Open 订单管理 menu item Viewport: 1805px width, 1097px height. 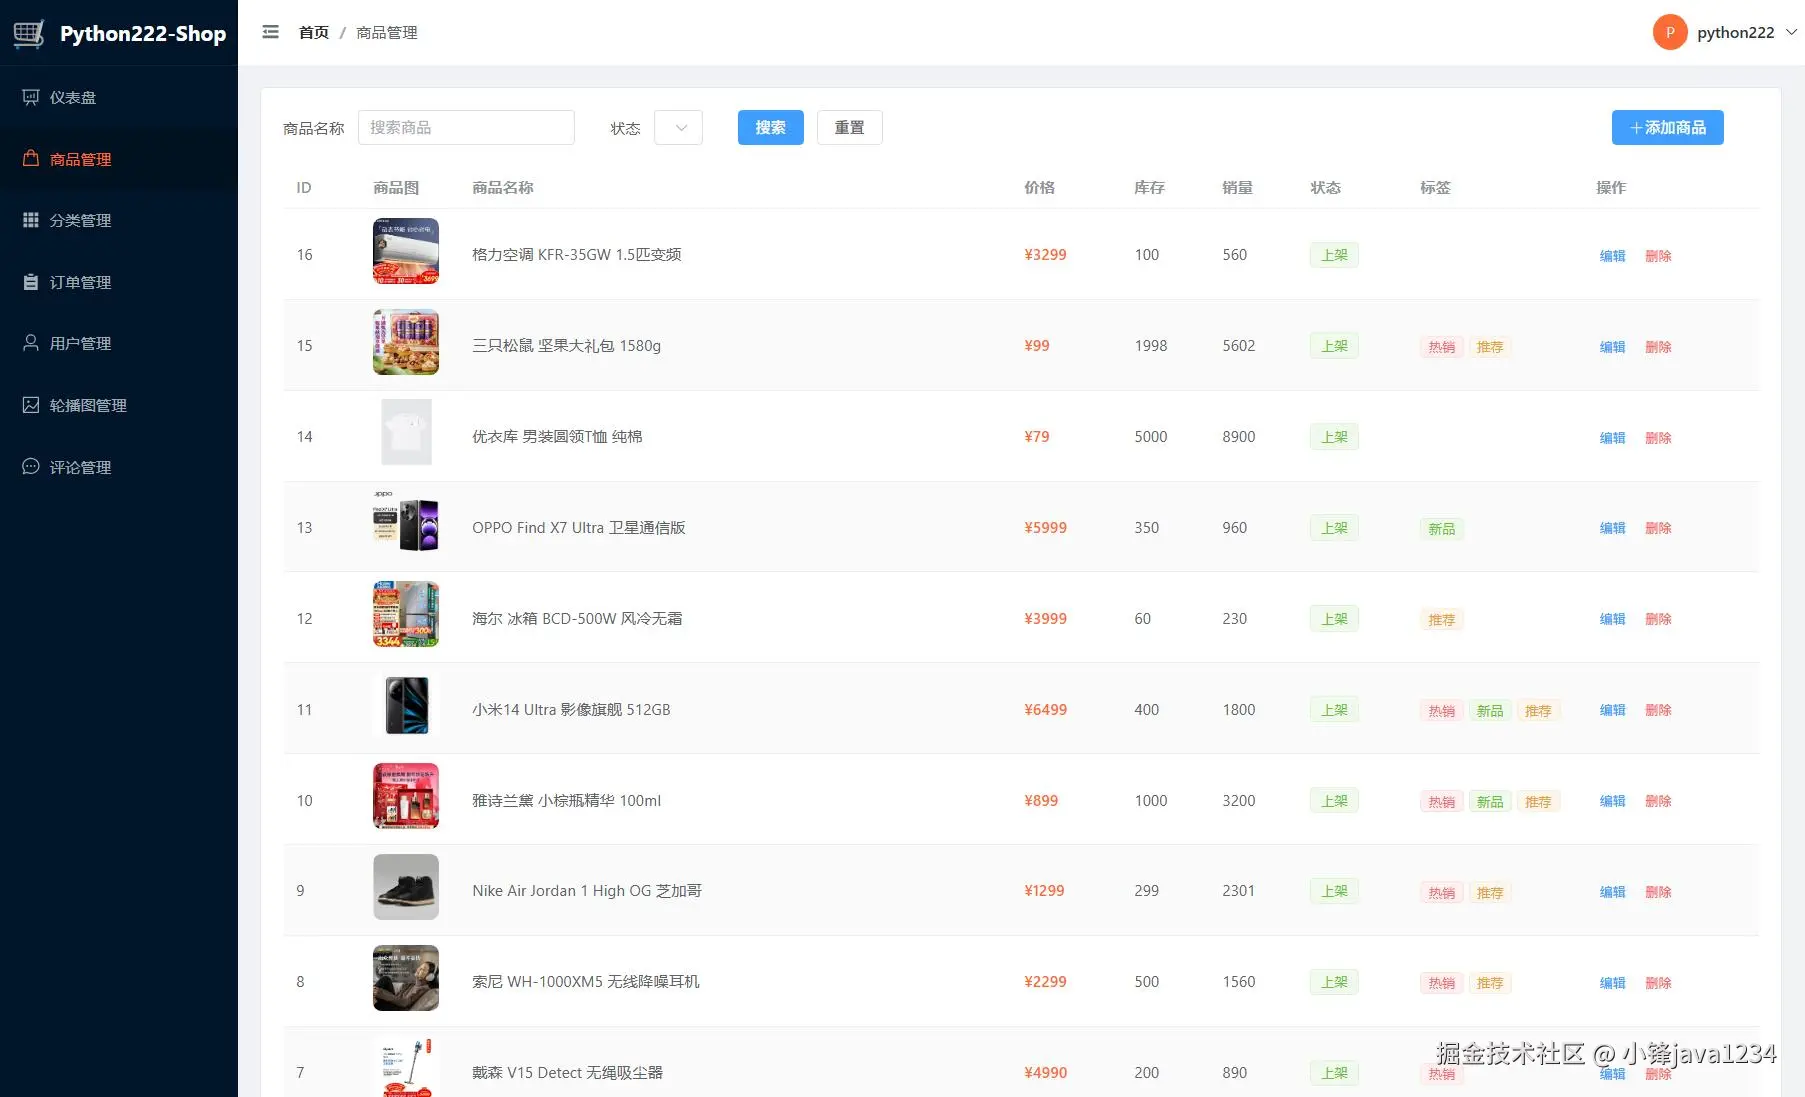[x=119, y=282]
